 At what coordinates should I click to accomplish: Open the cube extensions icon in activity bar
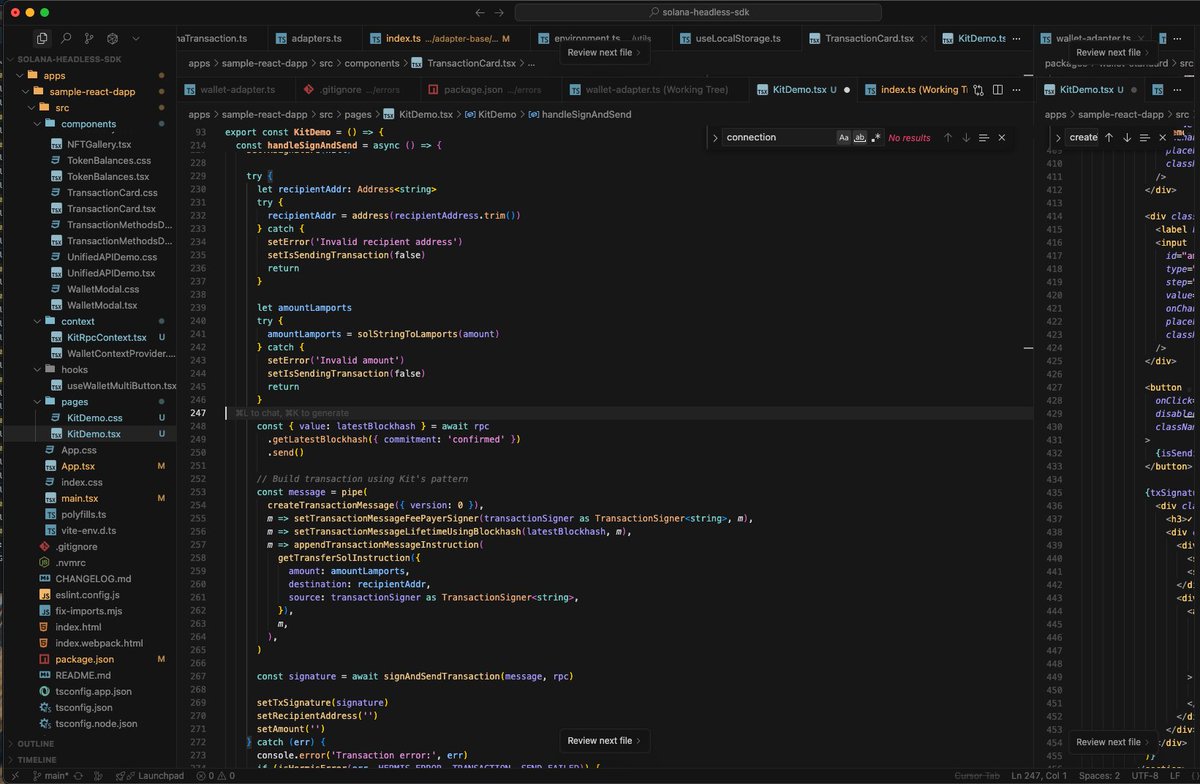point(112,38)
